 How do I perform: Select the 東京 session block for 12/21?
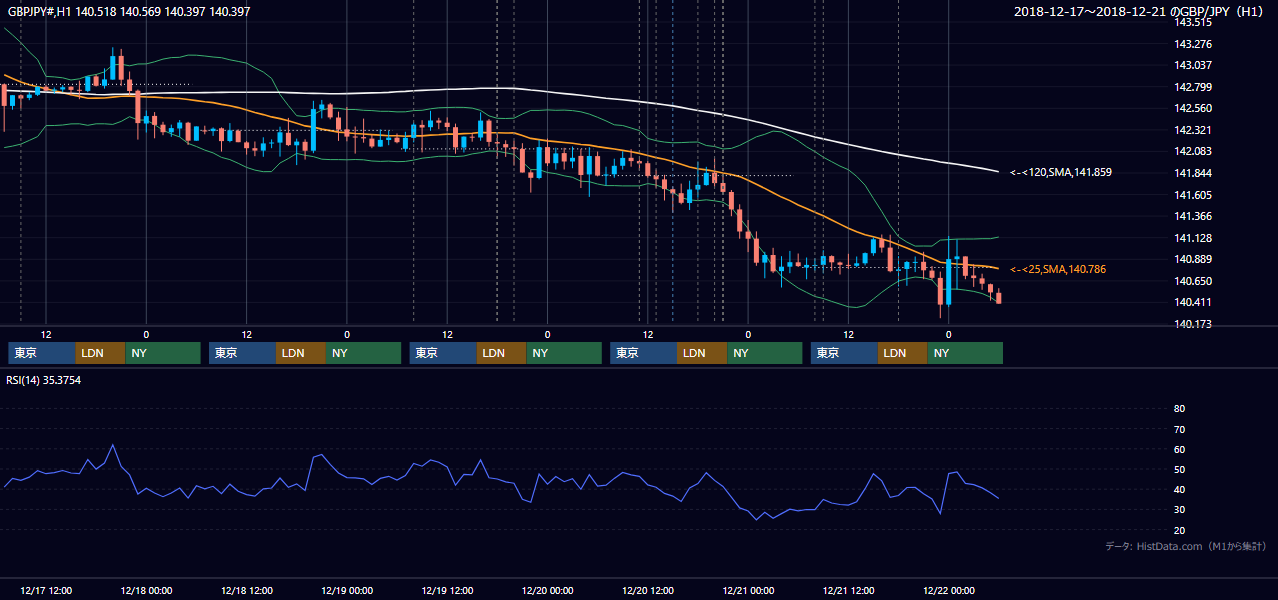click(844, 353)
